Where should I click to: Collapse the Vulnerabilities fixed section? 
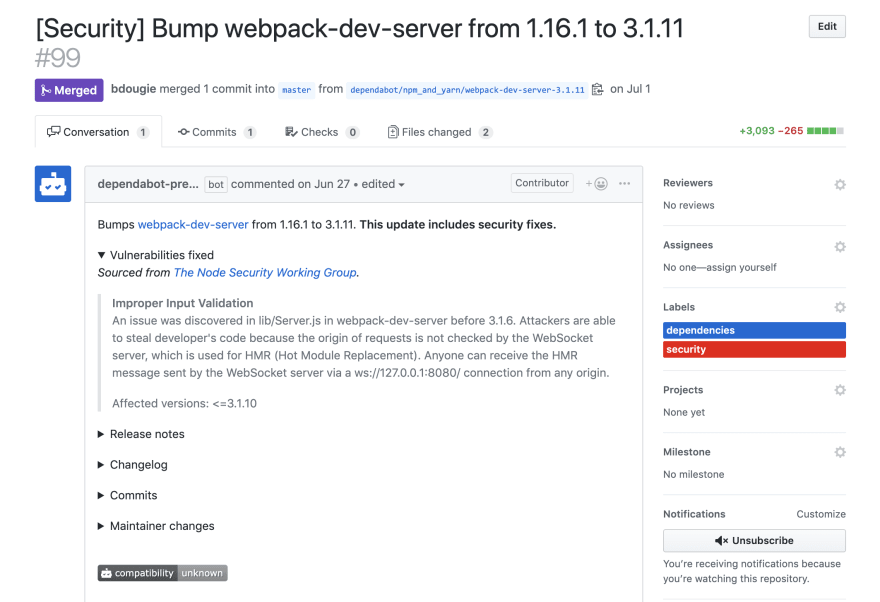[157, 255]
